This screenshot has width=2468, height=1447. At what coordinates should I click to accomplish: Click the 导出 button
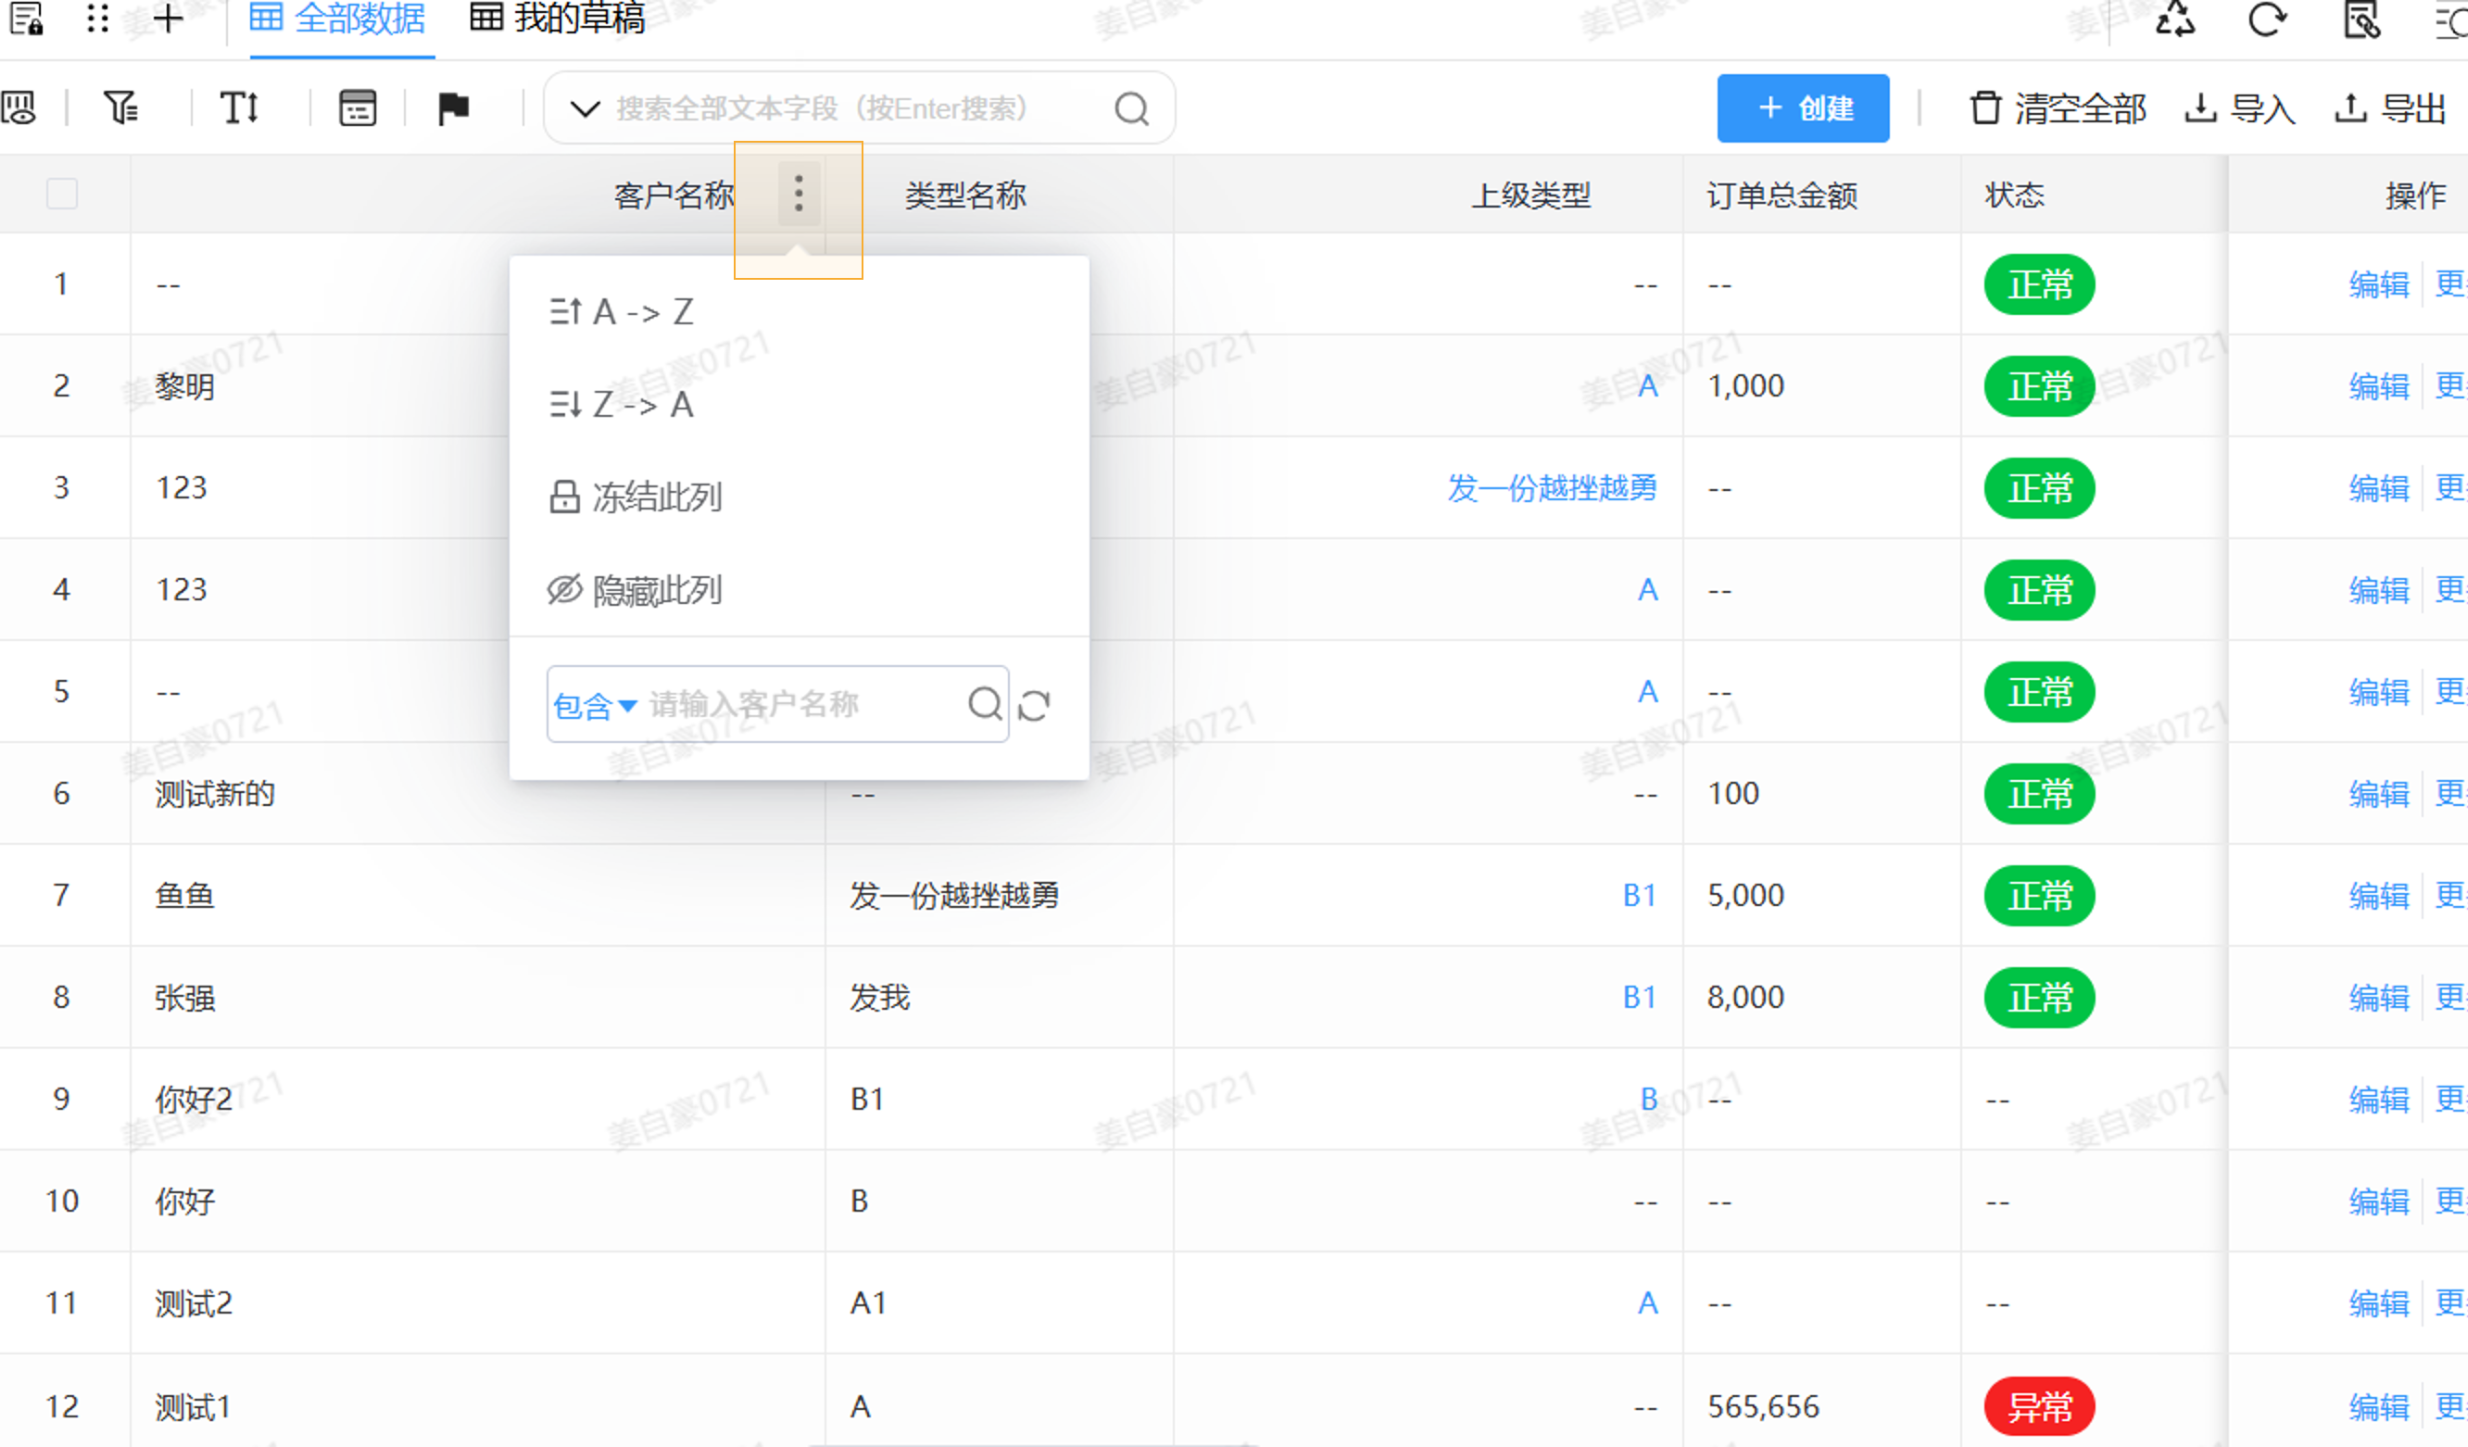tap(2390, 108)
